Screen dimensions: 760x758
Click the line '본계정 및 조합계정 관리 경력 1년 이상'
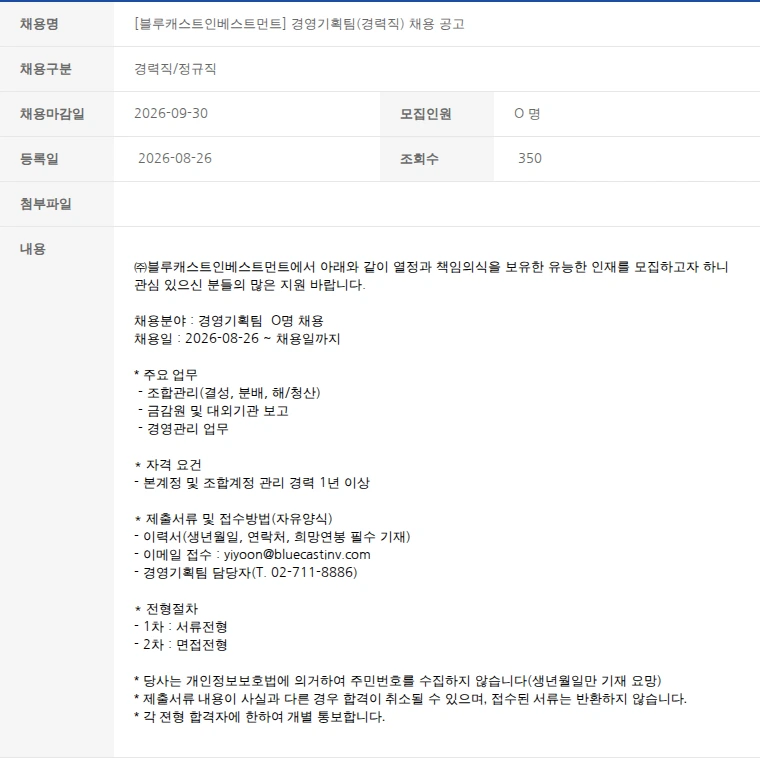[x=256, y=483]
